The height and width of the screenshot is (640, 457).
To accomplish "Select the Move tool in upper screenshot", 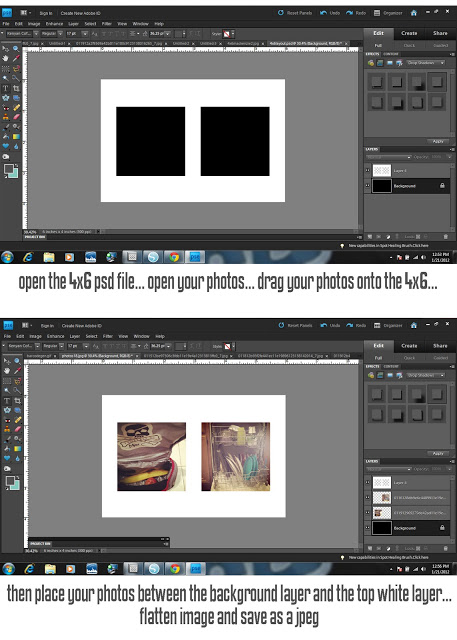I will pos(6,49).
